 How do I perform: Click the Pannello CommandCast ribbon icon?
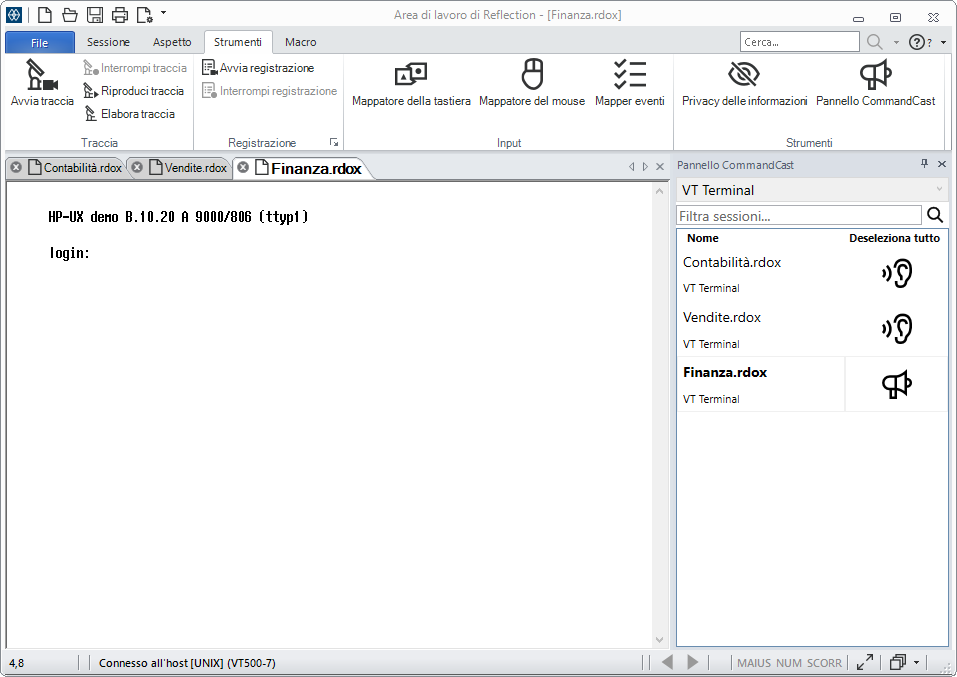(x=875, y=75)
